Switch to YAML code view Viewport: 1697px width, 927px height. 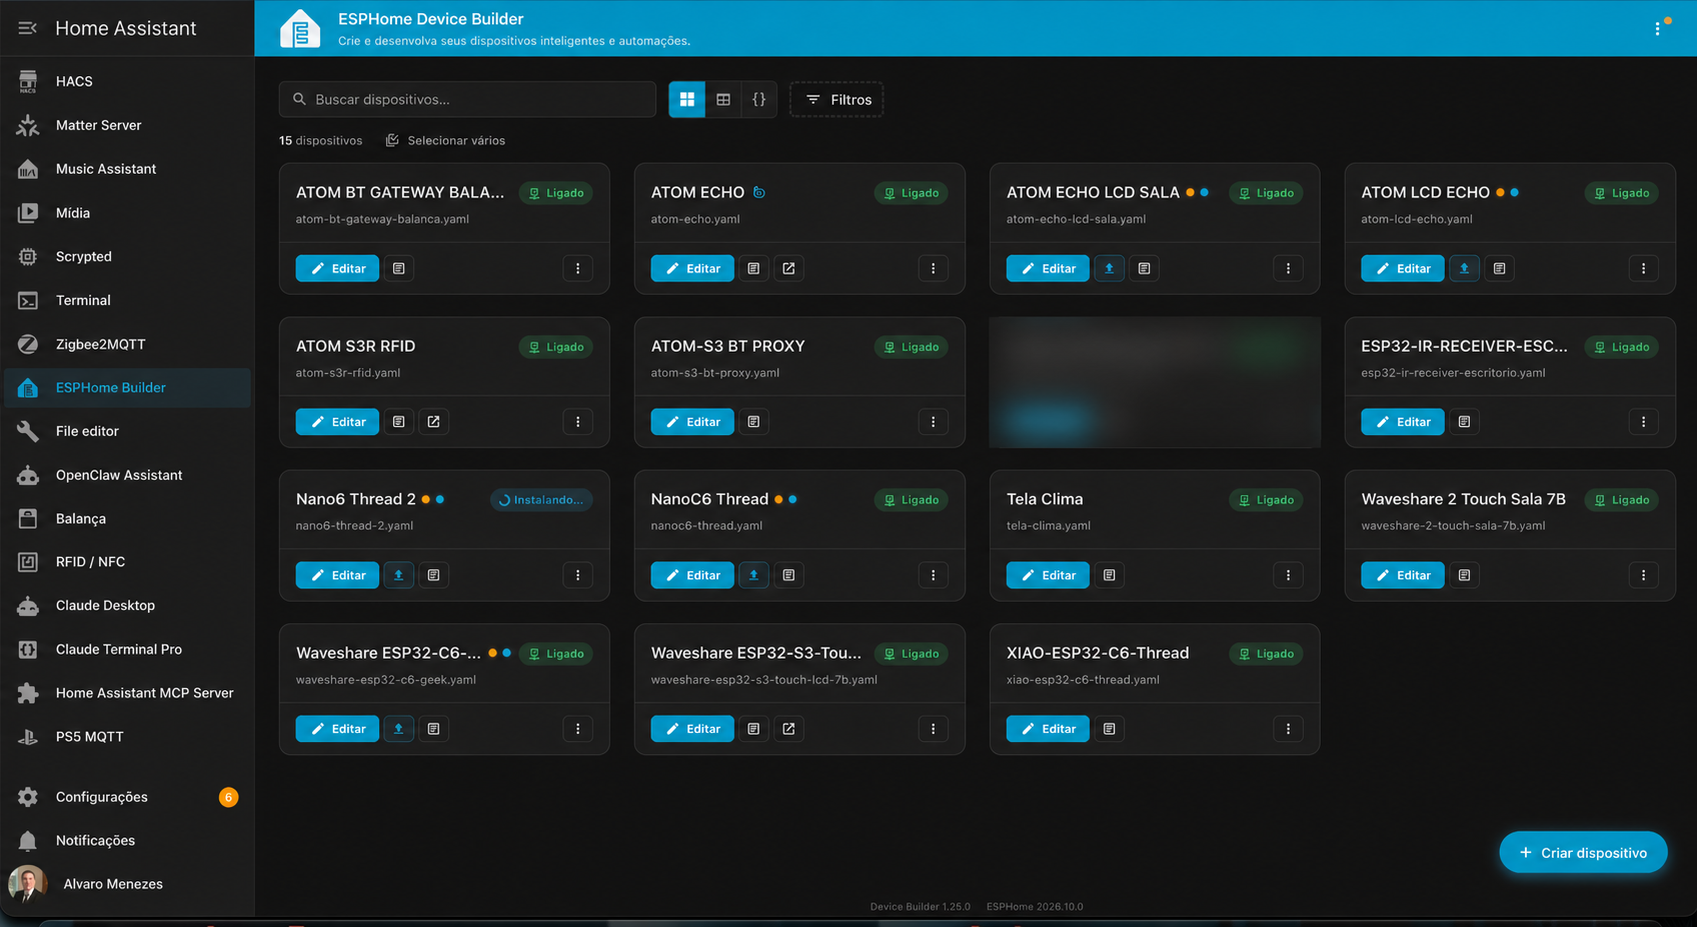coord(759,99)
